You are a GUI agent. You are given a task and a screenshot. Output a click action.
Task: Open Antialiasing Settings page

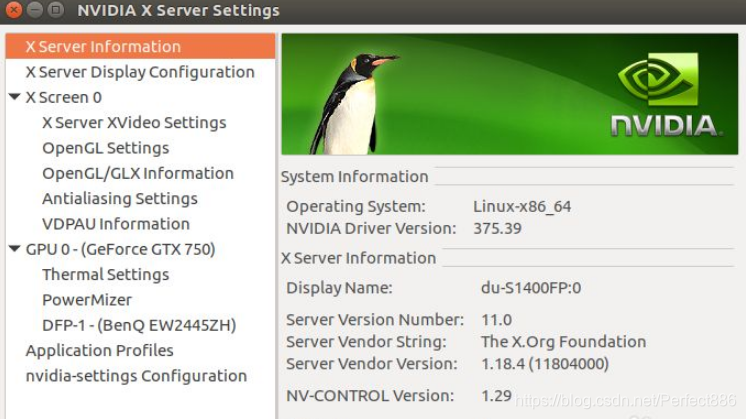coord(120,198)
